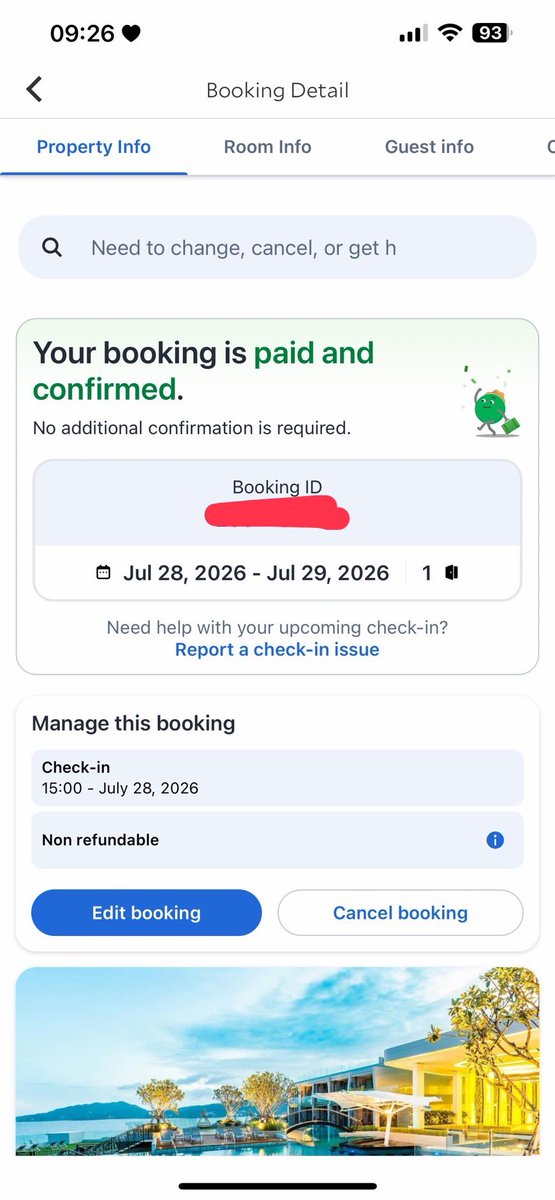Open the Guest info tab
The image size is (555, 1200).
(429, 147)
